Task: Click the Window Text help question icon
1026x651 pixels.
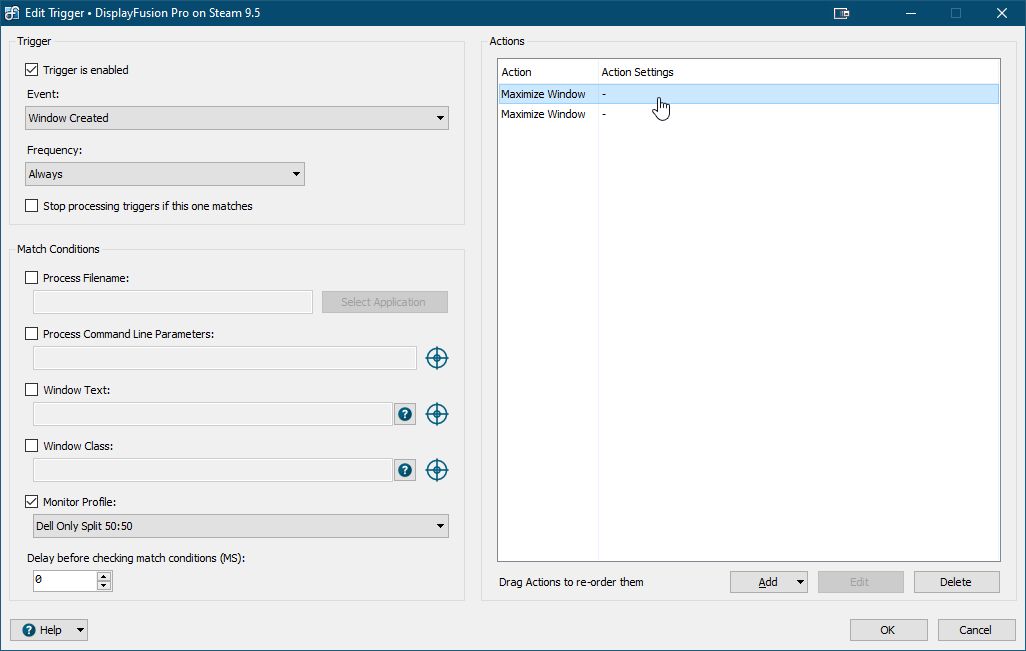Action: point(405,414)
